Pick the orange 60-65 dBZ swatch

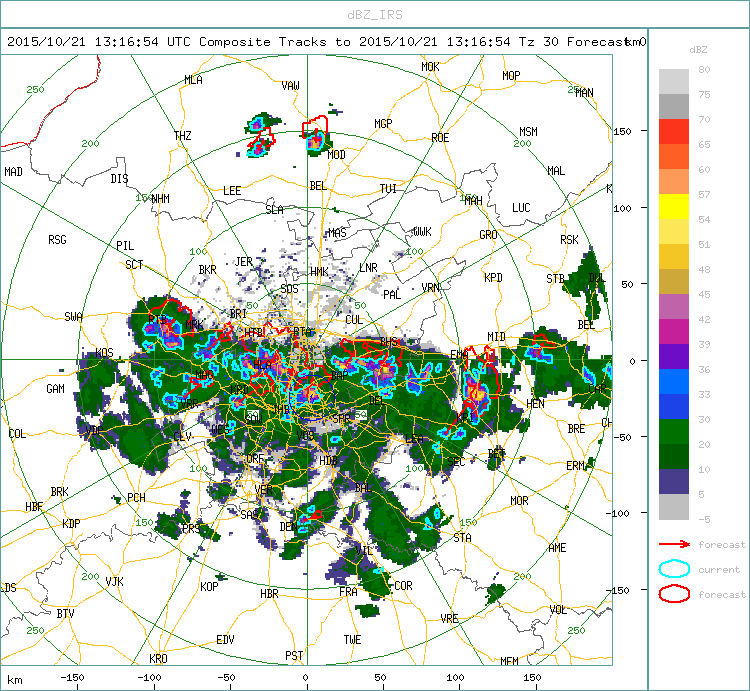(x=674, y=156)
